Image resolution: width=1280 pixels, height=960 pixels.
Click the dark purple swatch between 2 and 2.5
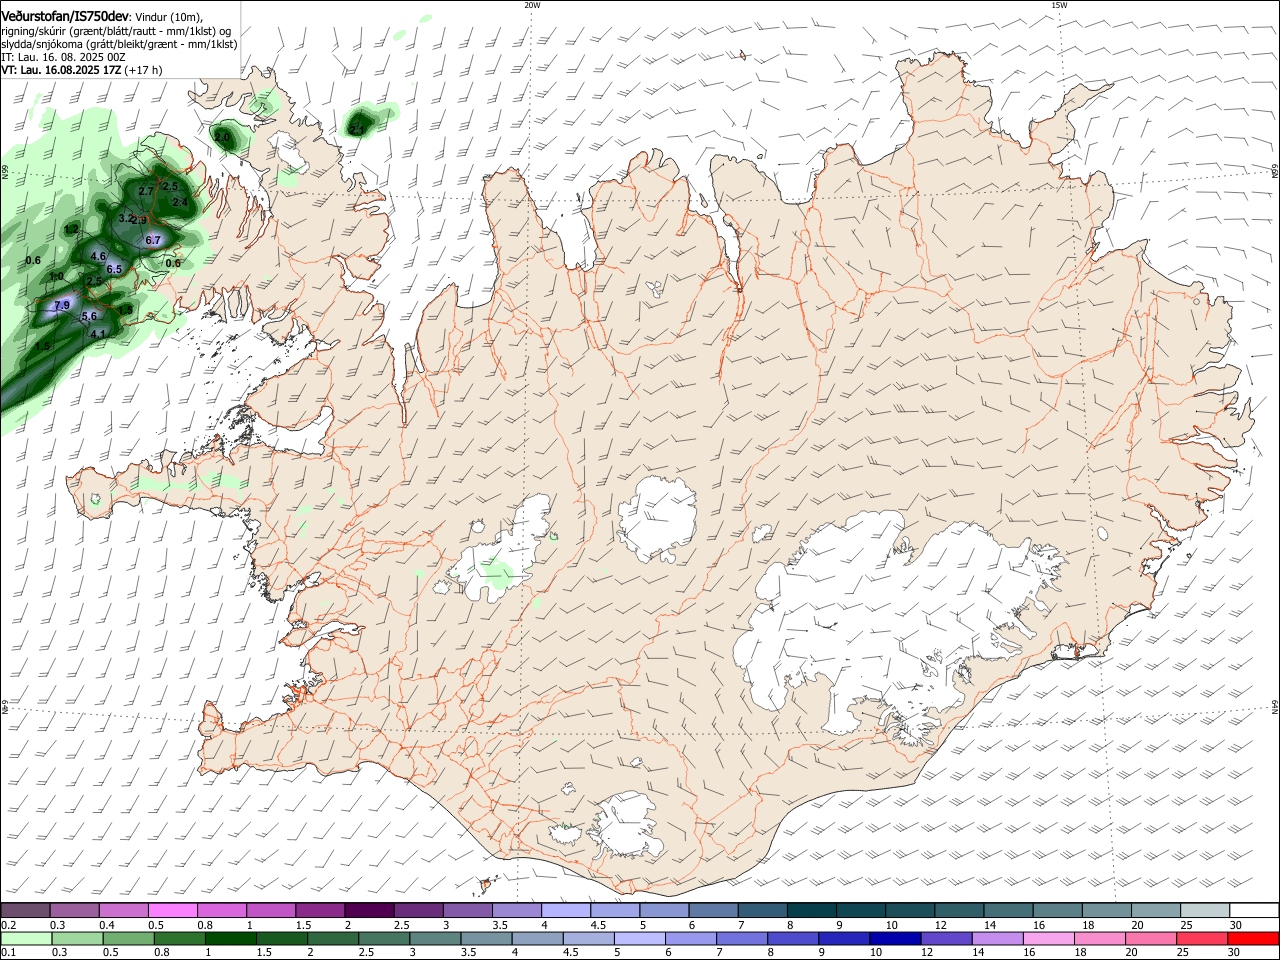(369, 911)
